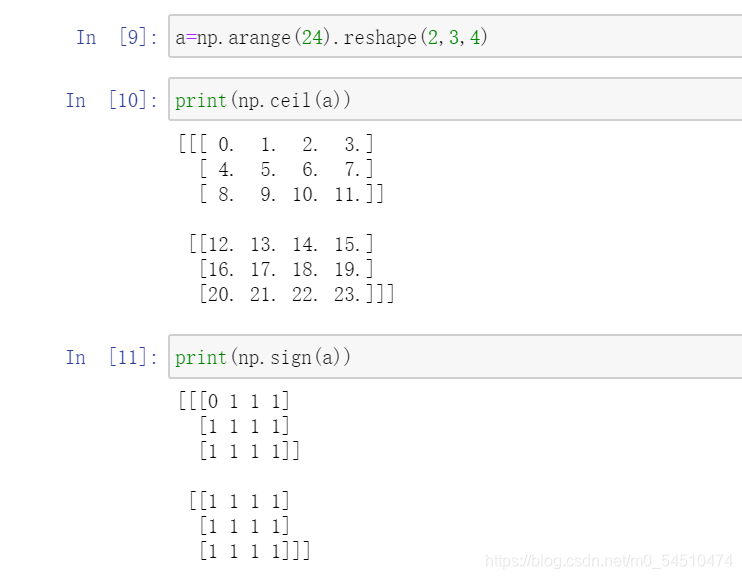Select the In [10]: prompt label

tap(112, 100)
